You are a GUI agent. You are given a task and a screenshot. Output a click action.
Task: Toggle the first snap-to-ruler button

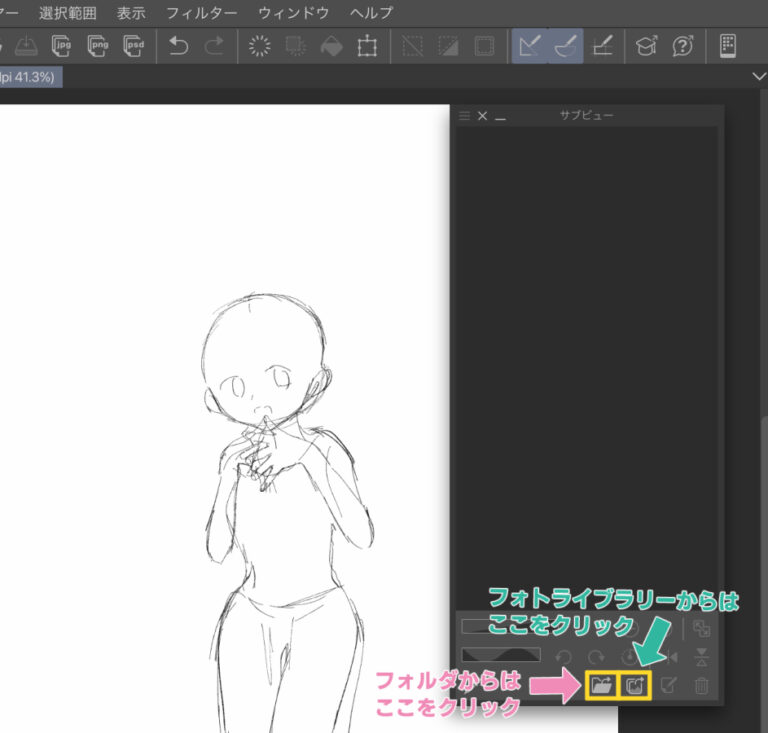[x=530, y=46]
